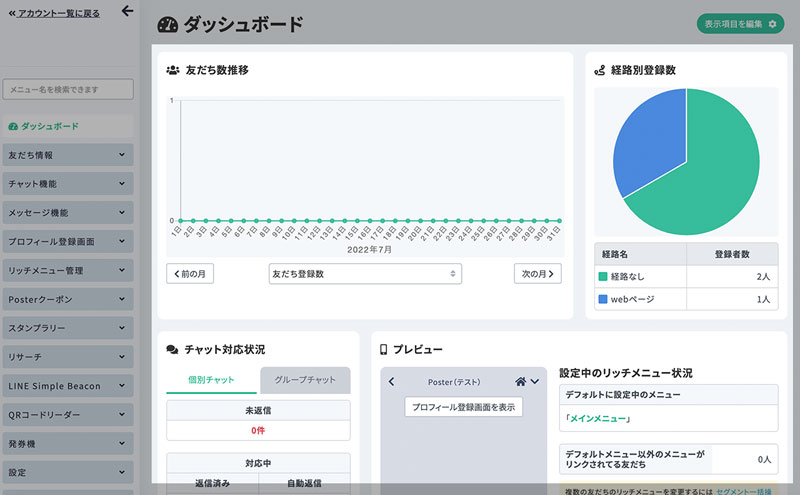Click デフォルトに設定中のメニュー heading
Viewport: 800px width, 495px height.
(x=623, y=394)
